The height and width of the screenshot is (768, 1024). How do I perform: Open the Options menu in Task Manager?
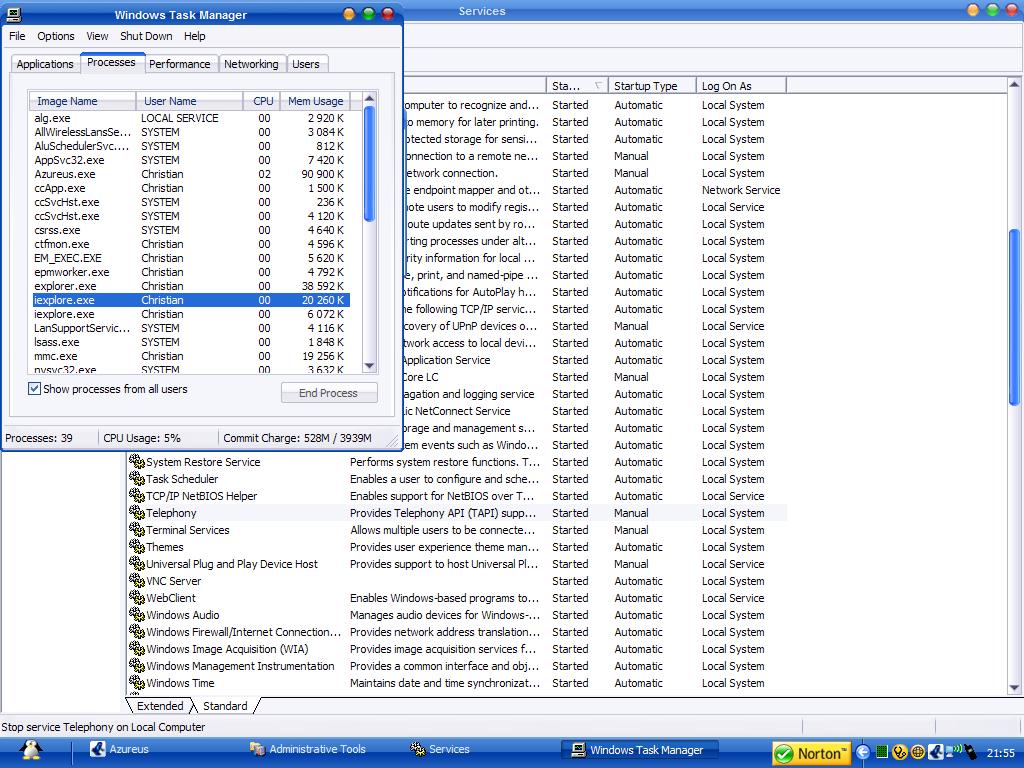tap(56, 36)
